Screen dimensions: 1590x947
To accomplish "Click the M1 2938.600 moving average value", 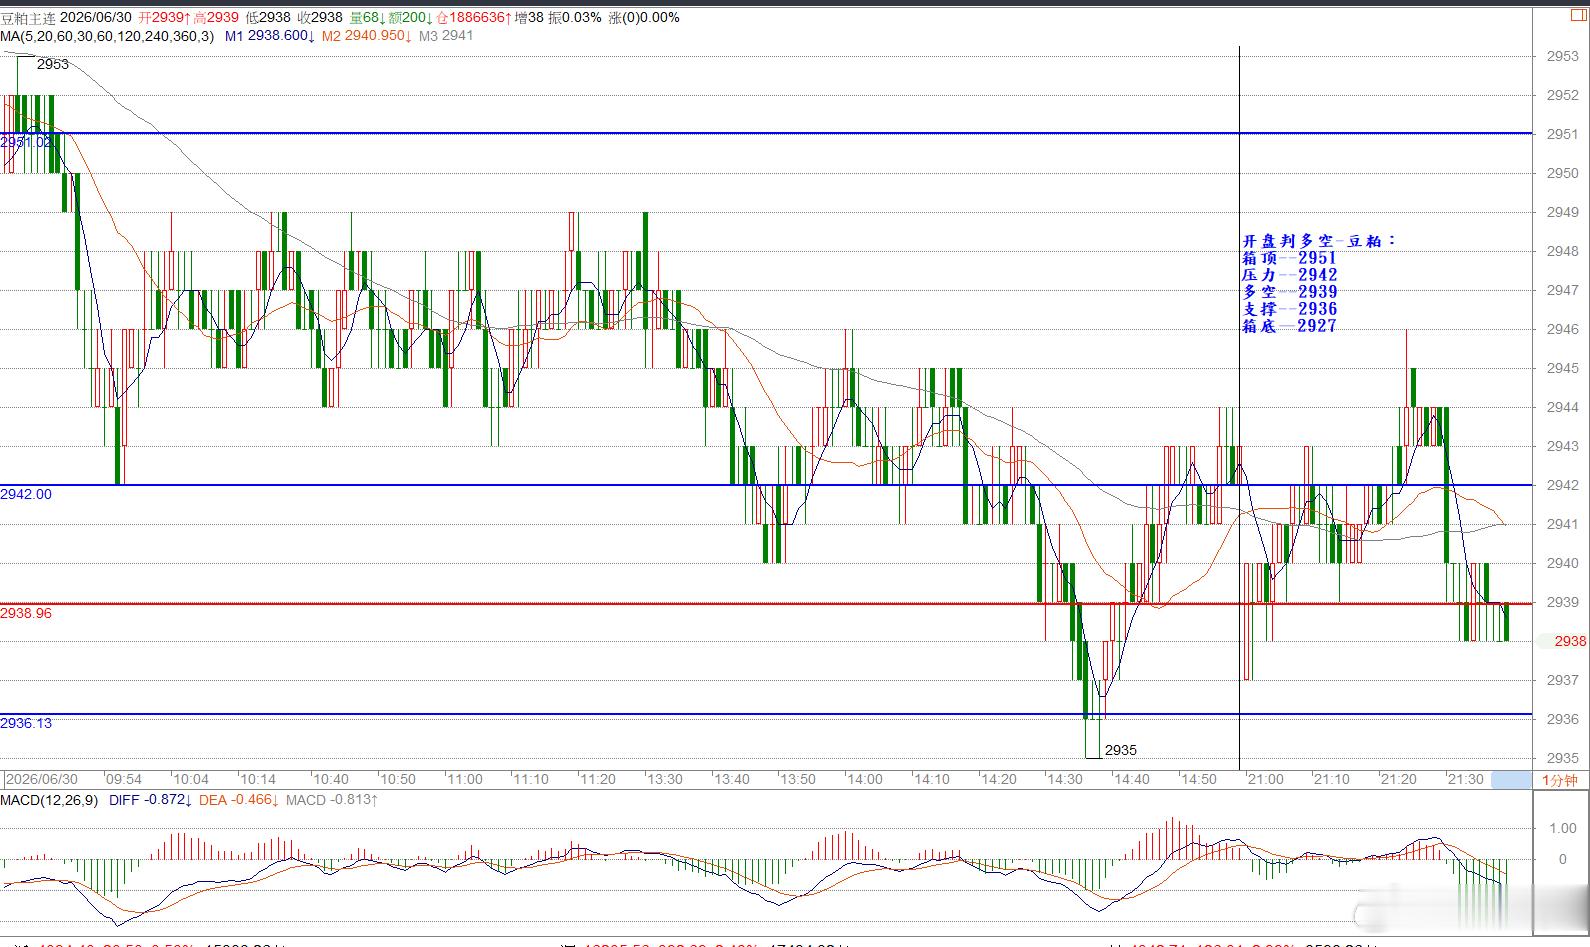I will pos(270,36).
